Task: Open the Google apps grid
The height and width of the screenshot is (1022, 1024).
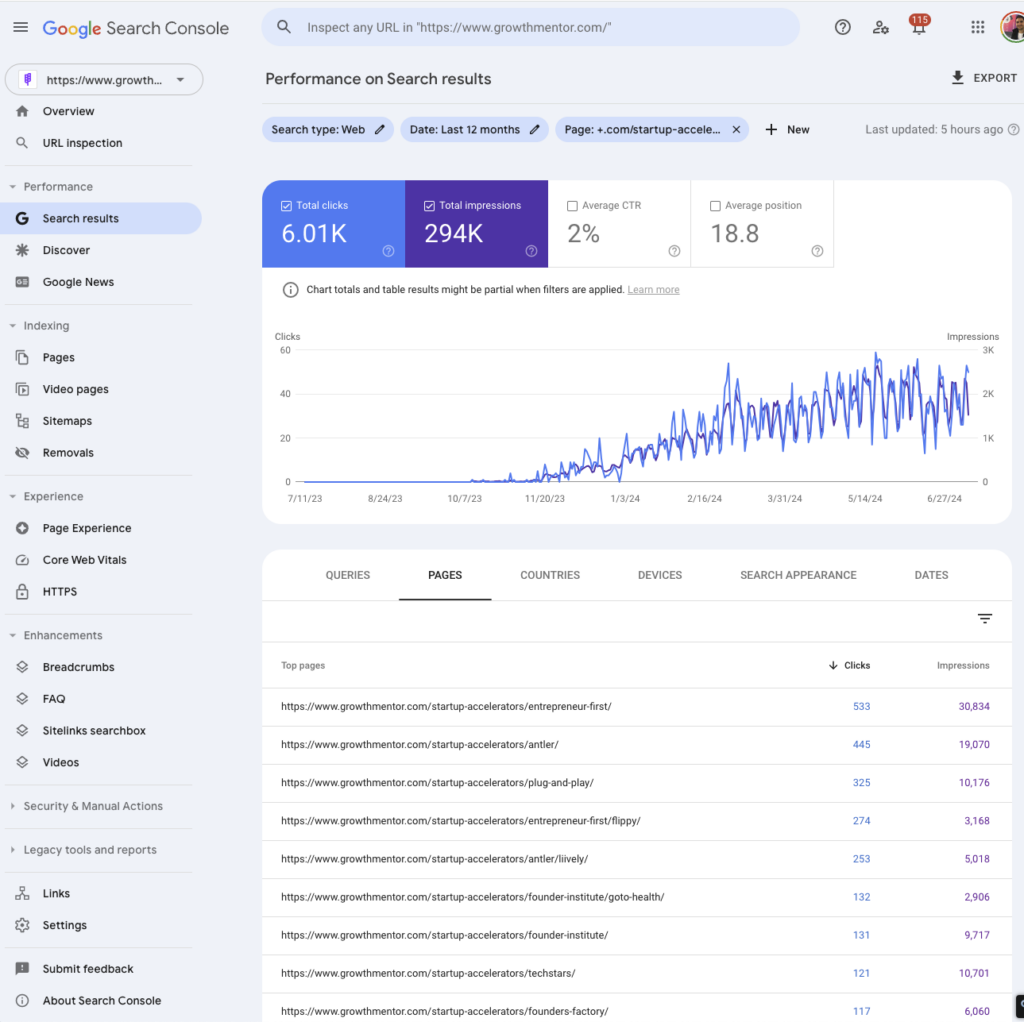Action: pyautogui.click(x=977, y=27)
